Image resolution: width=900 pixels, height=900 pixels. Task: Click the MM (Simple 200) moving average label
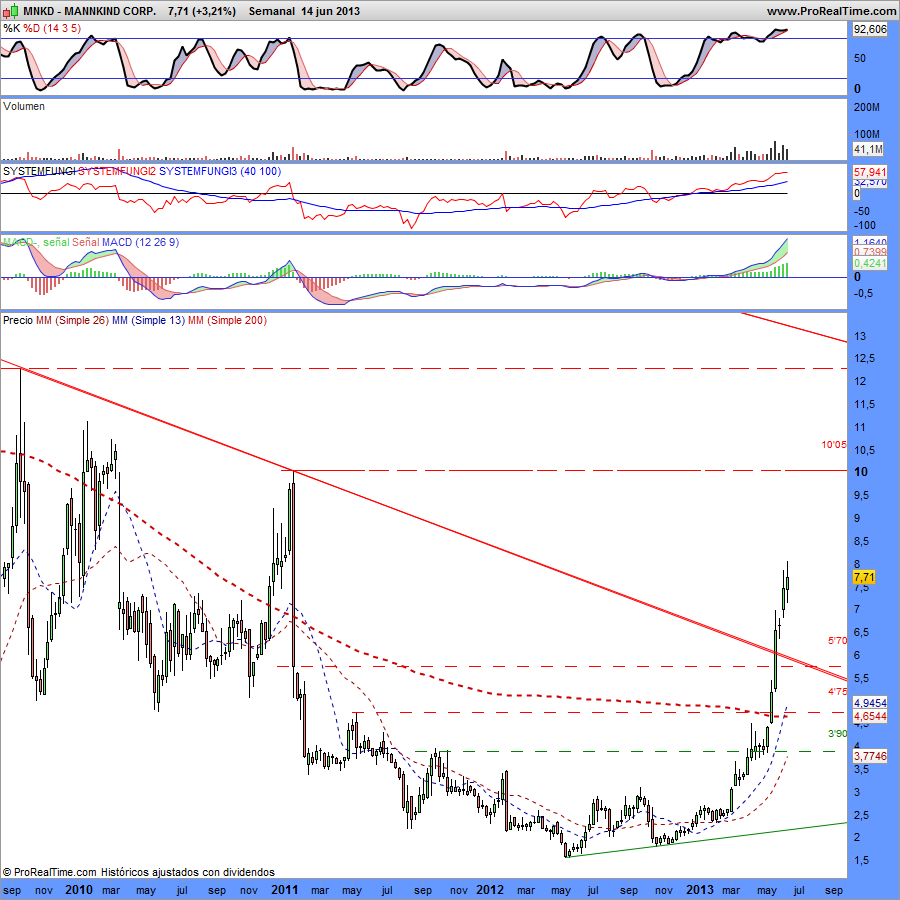[227, 320]
